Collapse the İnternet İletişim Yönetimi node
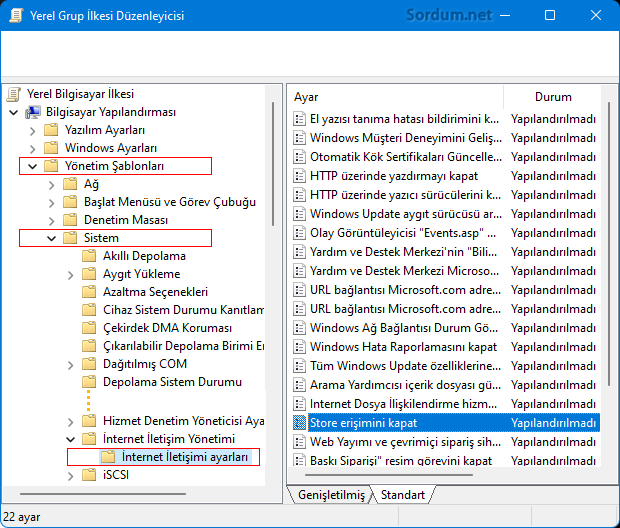The image size is (620, 528). [70, 439]
